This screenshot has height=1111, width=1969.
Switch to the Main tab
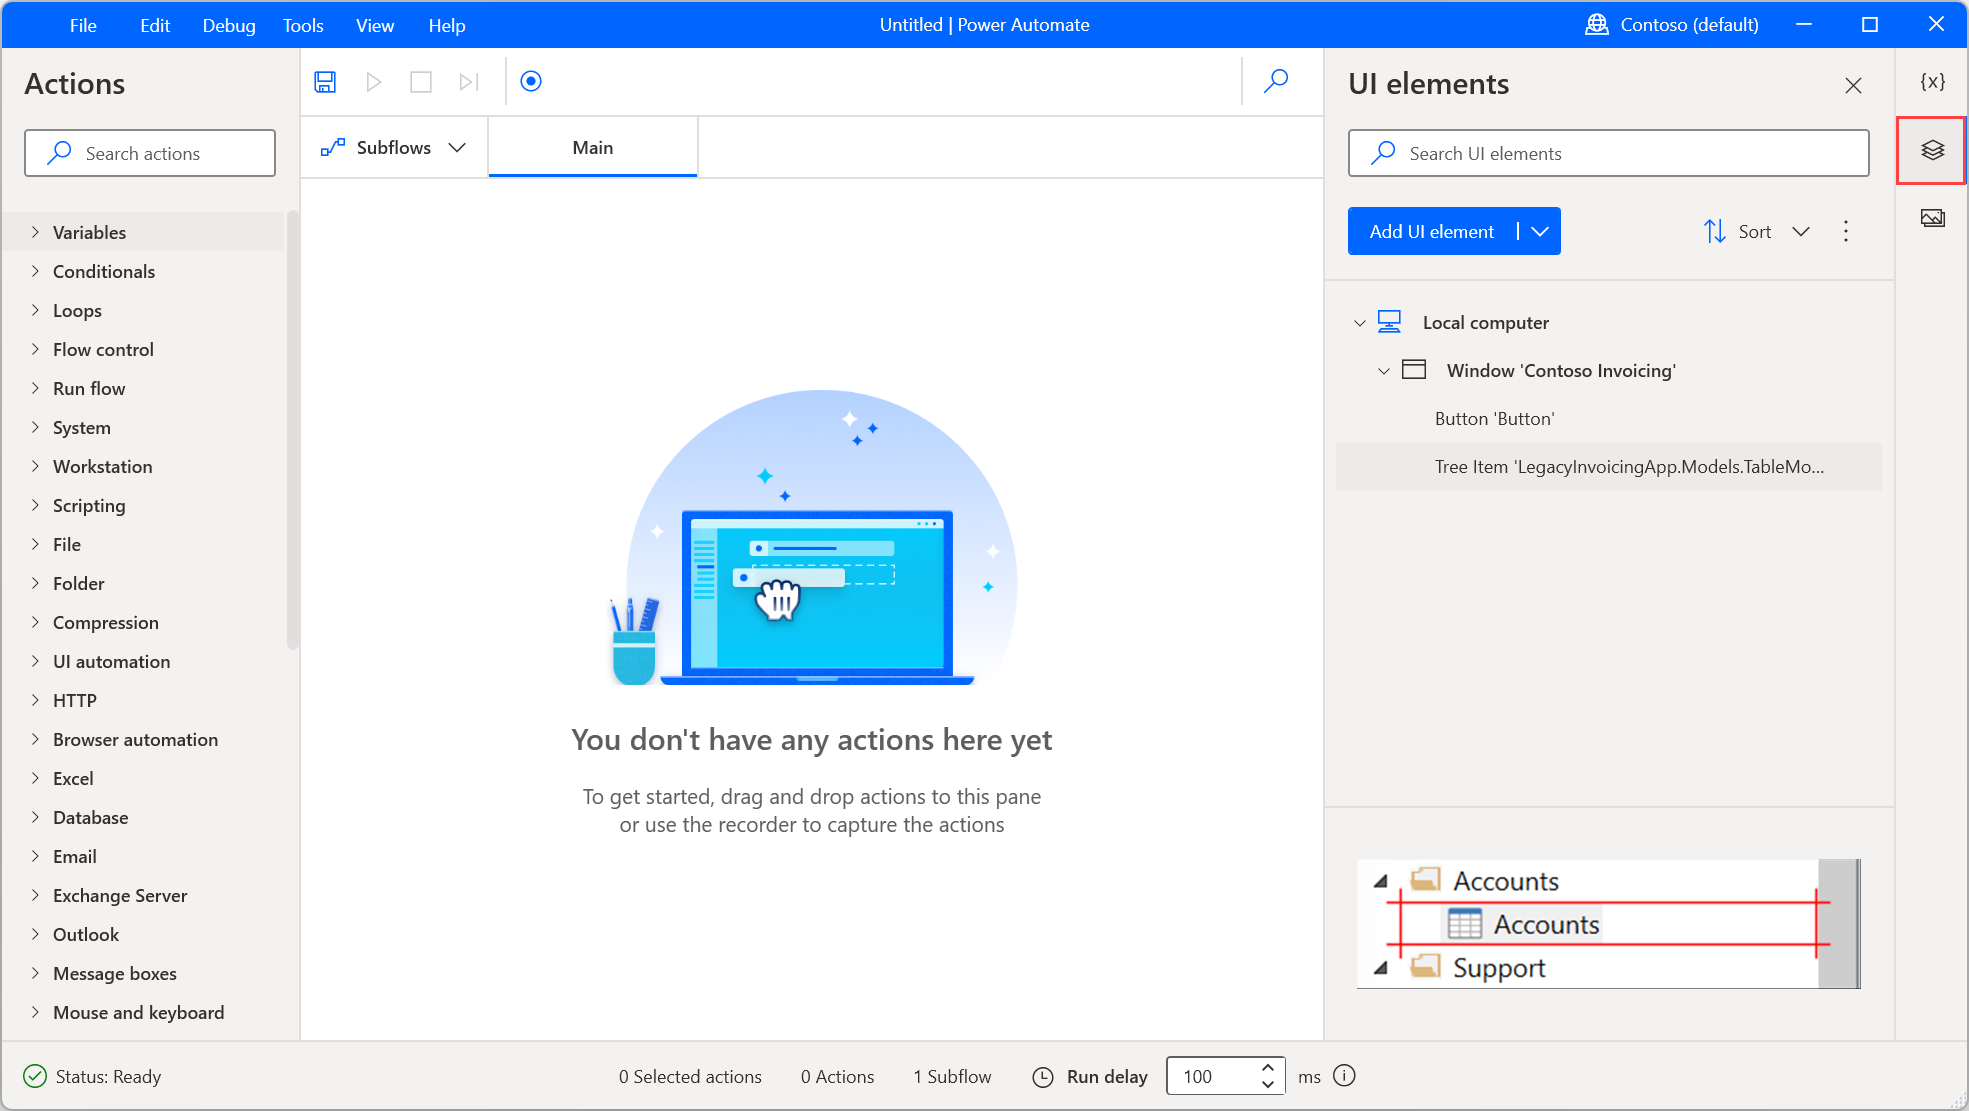tap(592, 147)
